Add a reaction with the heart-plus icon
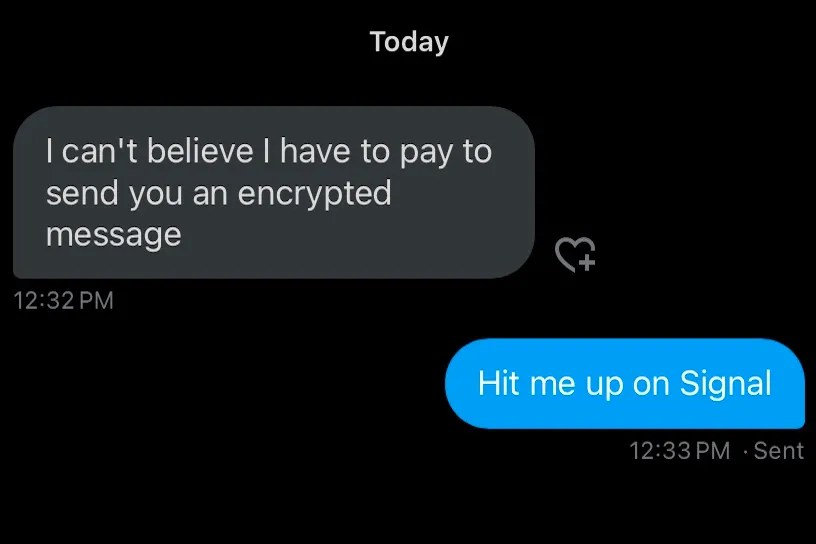 tap(575, 254)
